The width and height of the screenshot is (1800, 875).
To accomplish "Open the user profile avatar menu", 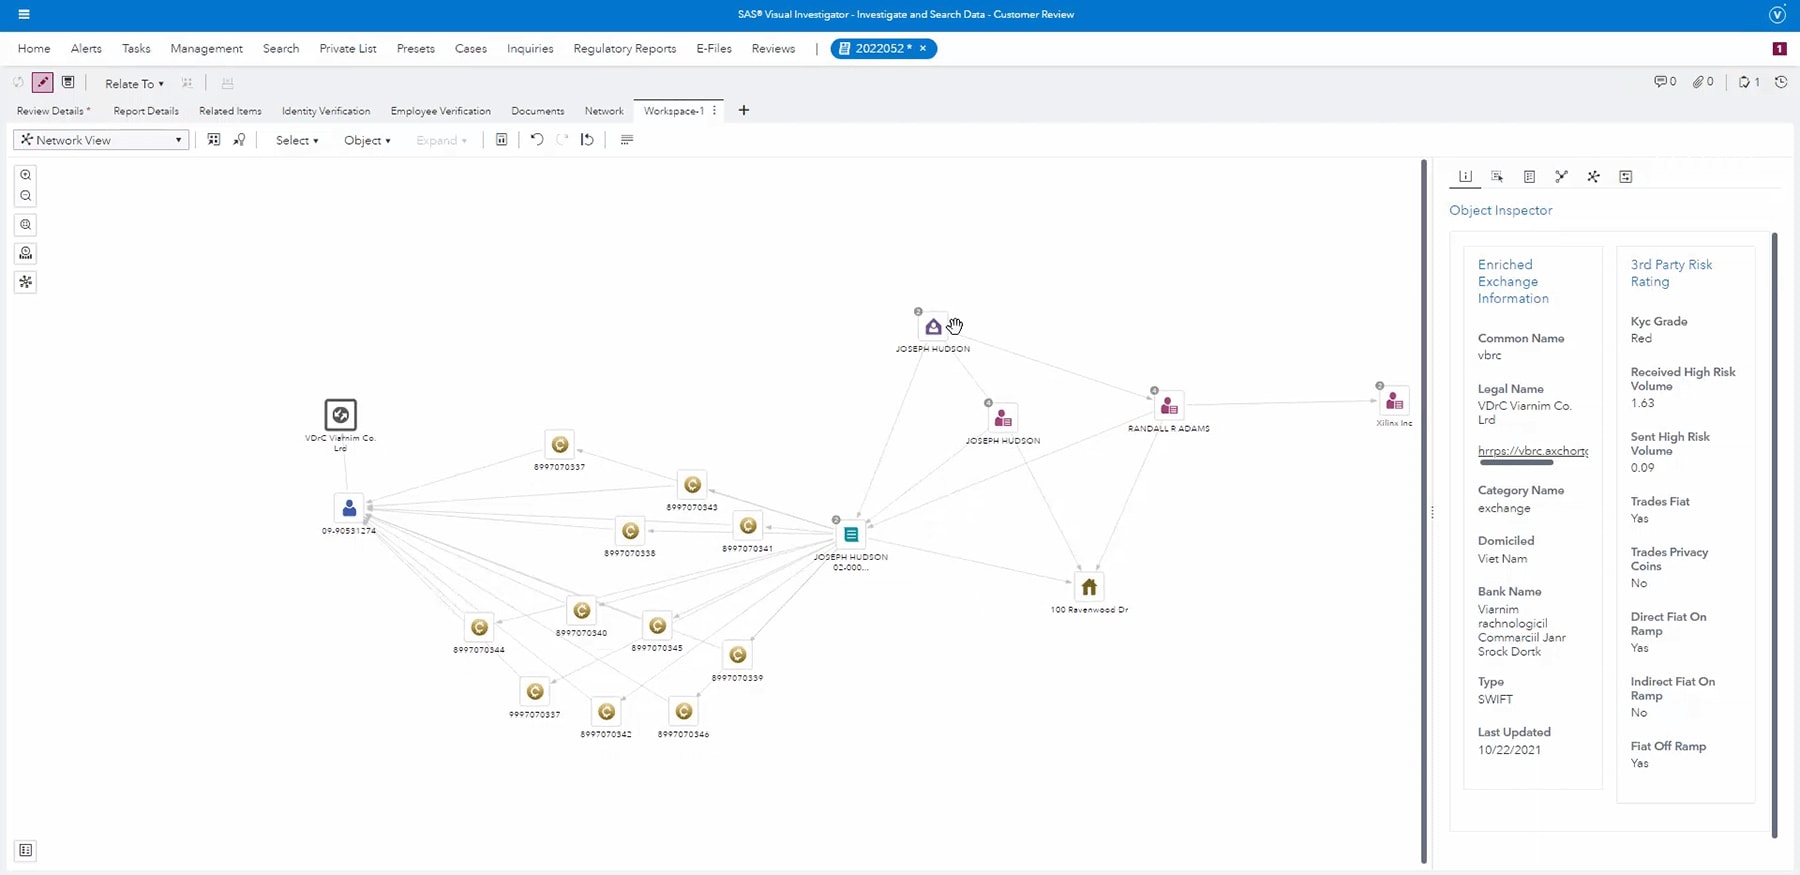I will pyautogui.click(x=1777, y=14).
